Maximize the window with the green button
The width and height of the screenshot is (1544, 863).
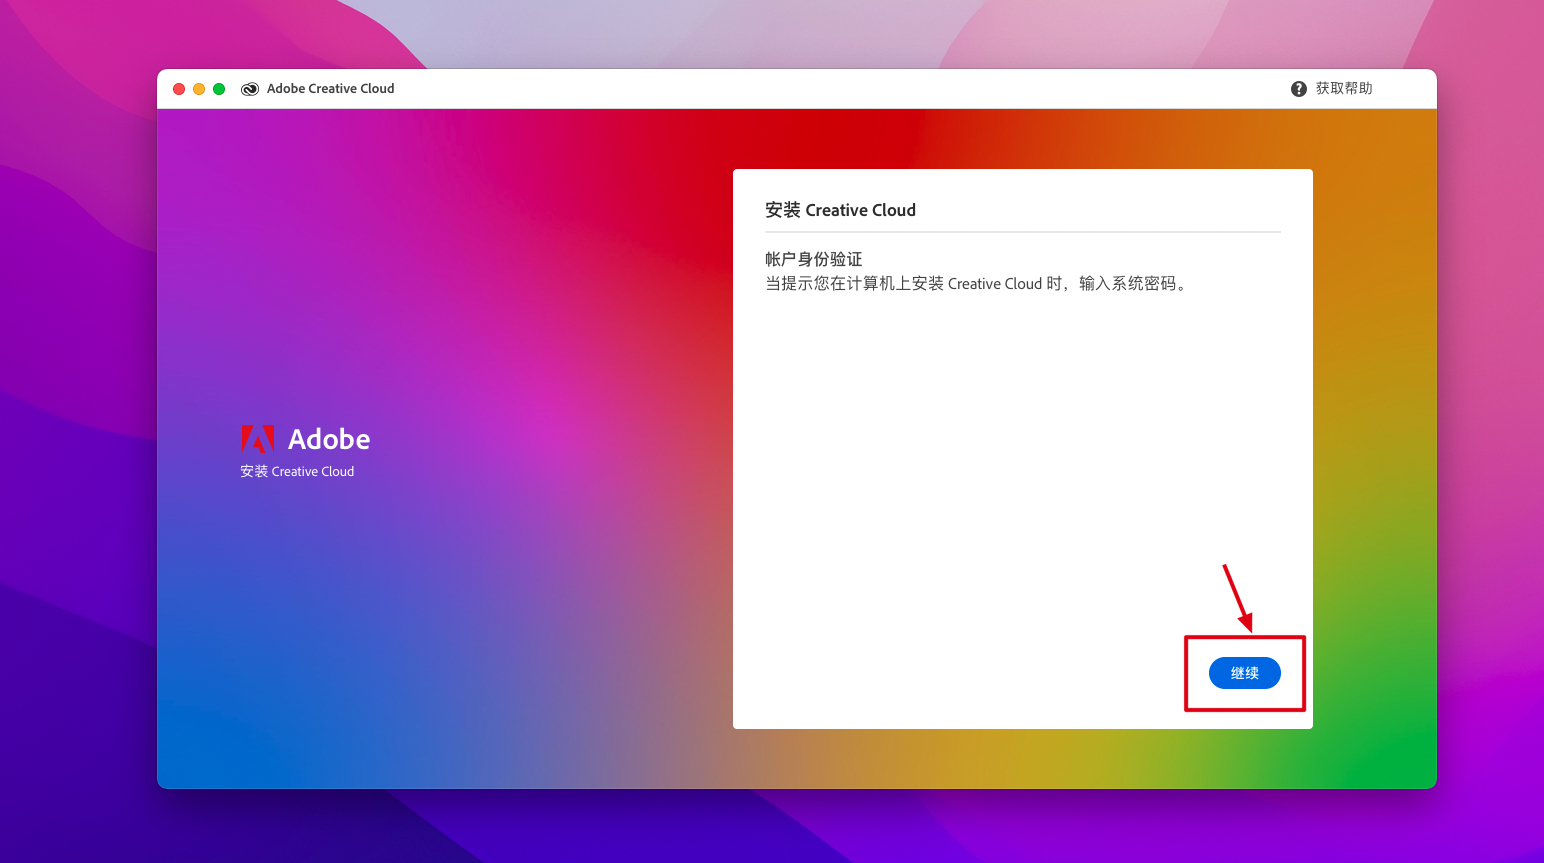(x=219, y=89)
